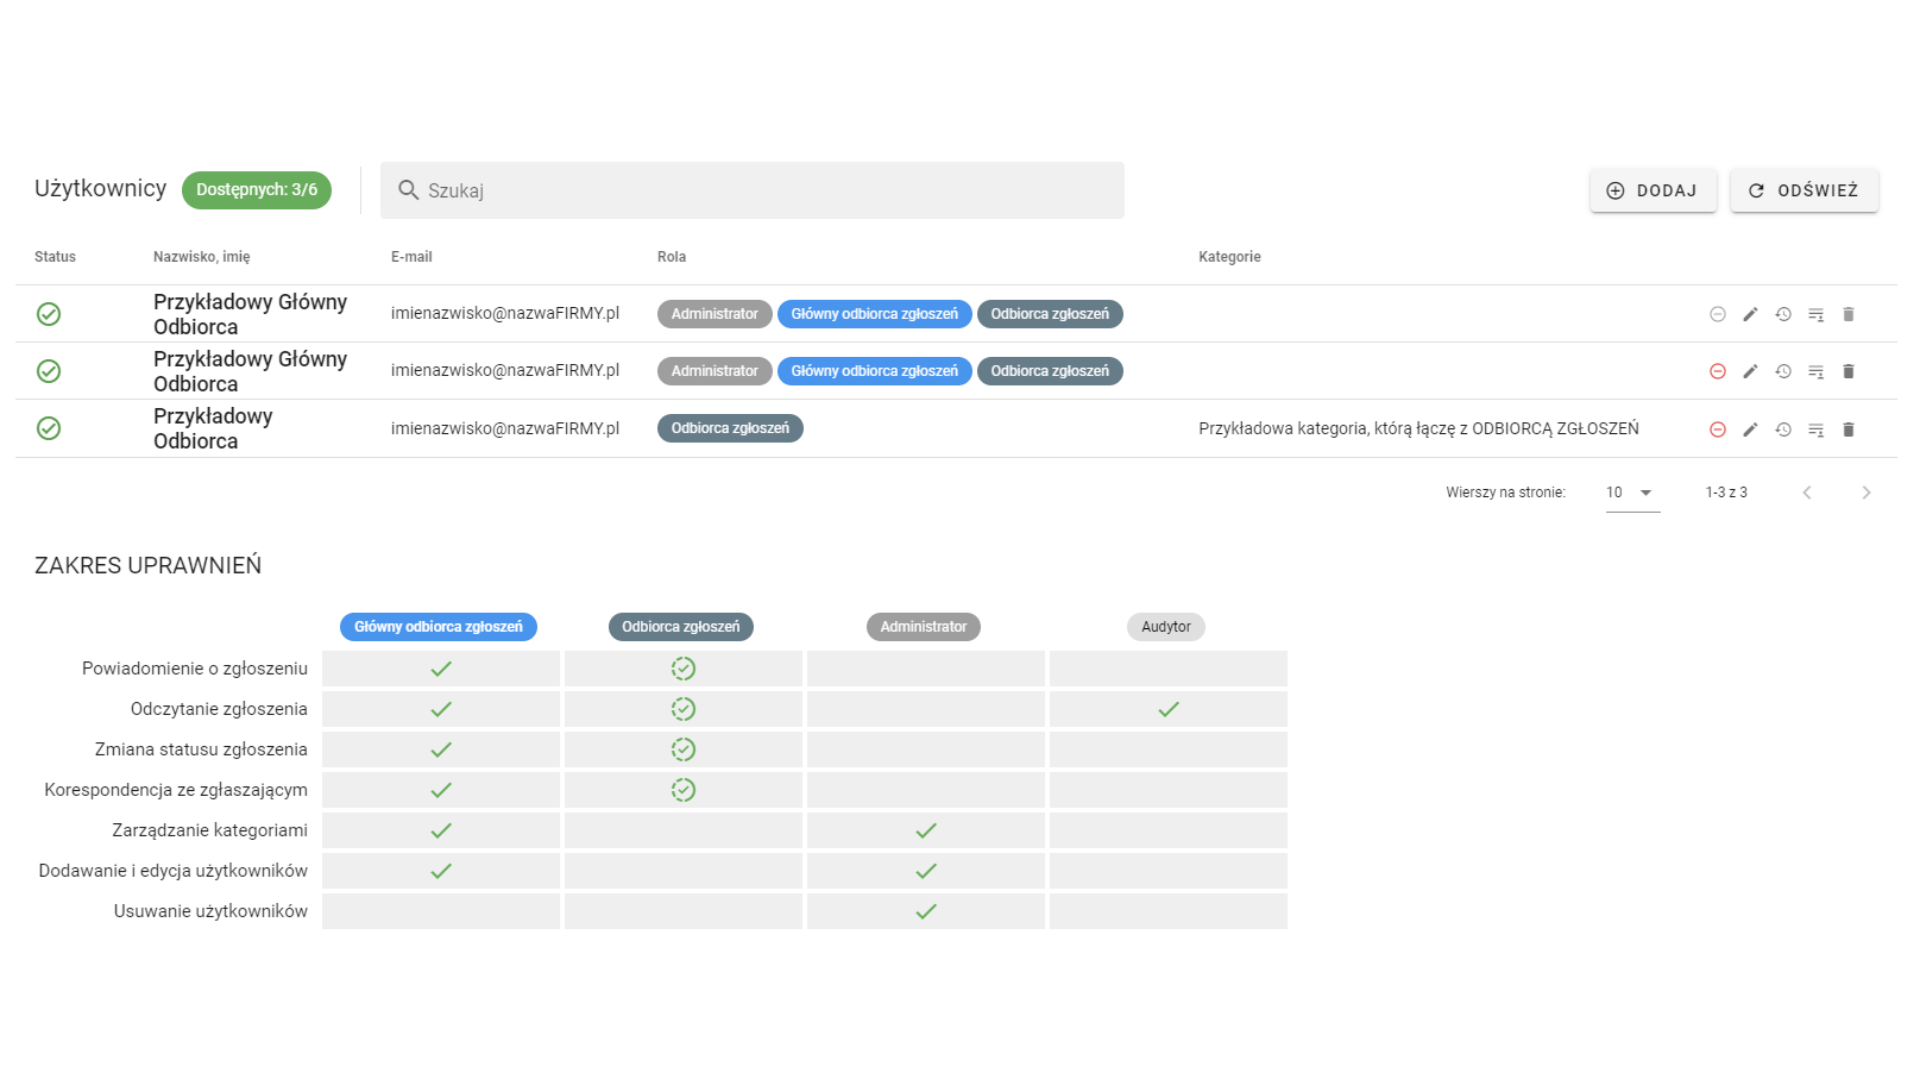Image resolution: width=1920 pixels, height=1080 pixels.
Task: Click the Rola column header
Action: click(x=671, y=257)
